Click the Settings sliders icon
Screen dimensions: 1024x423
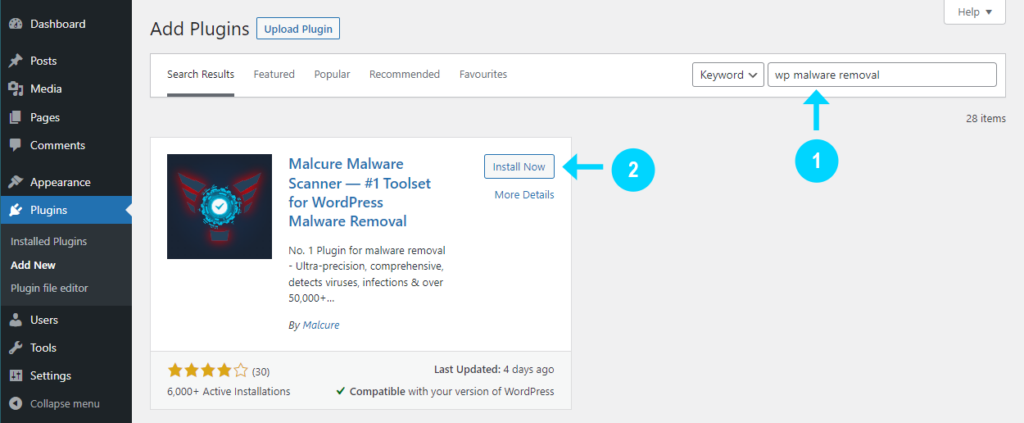click(16, 376)
